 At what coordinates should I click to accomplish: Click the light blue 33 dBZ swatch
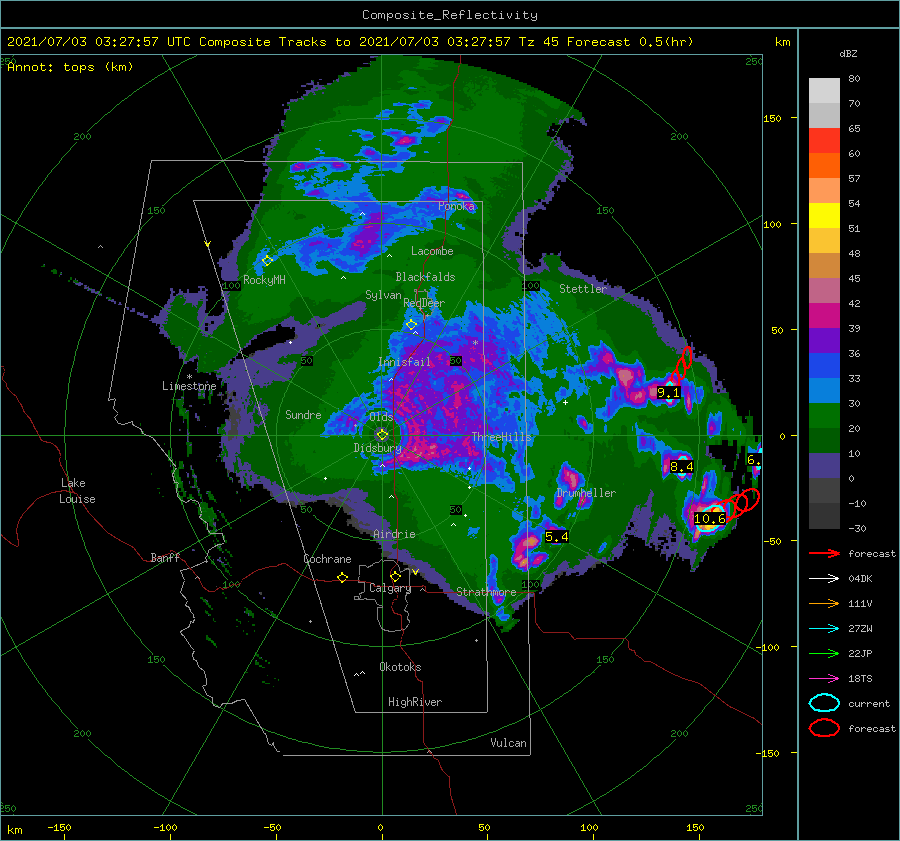point(824,390)
